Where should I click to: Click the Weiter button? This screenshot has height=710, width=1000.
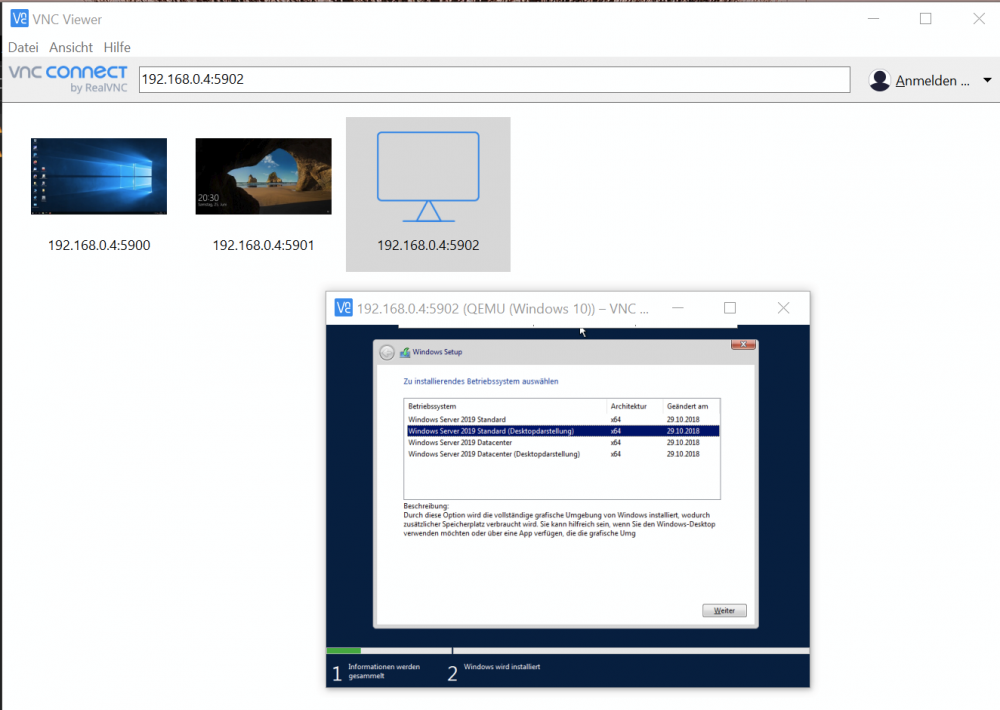click(x=724, y=610)
